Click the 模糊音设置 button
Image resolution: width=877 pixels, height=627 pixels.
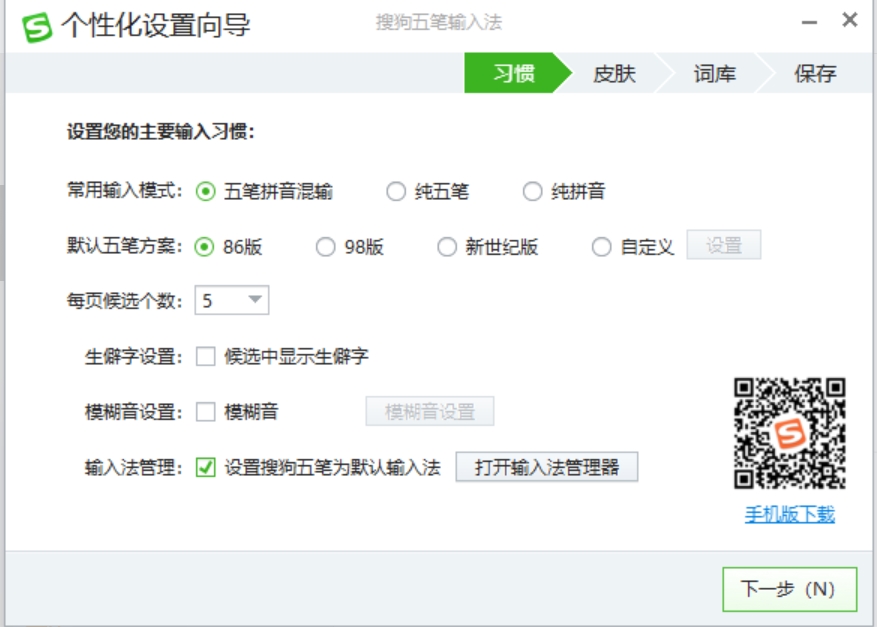pos(430,412)
